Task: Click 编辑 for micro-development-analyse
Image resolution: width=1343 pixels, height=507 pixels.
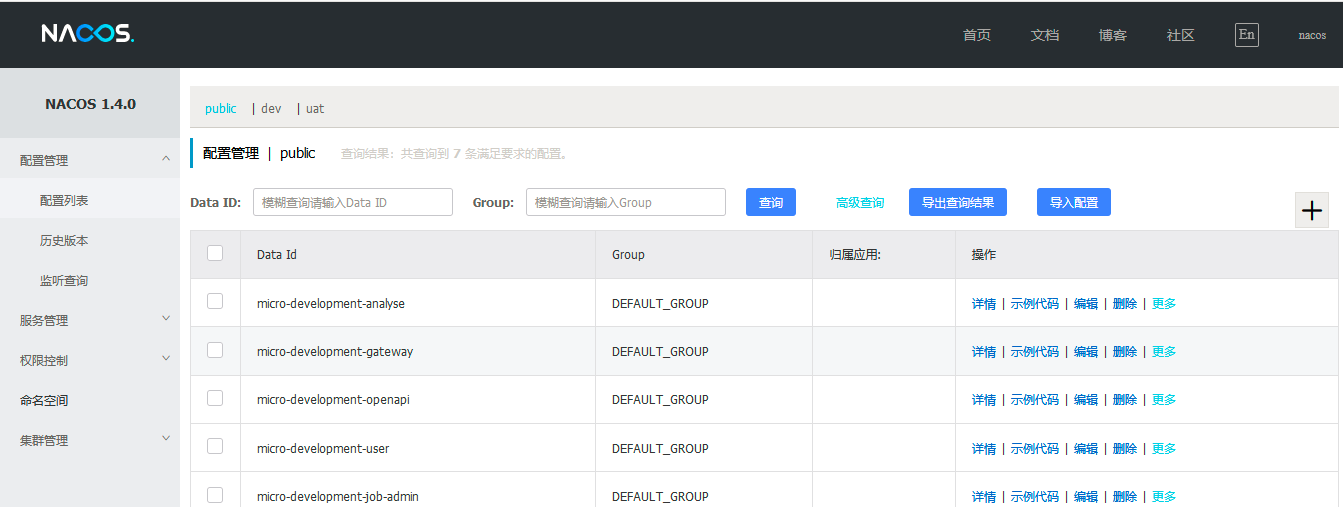Action: (1086, 303)
